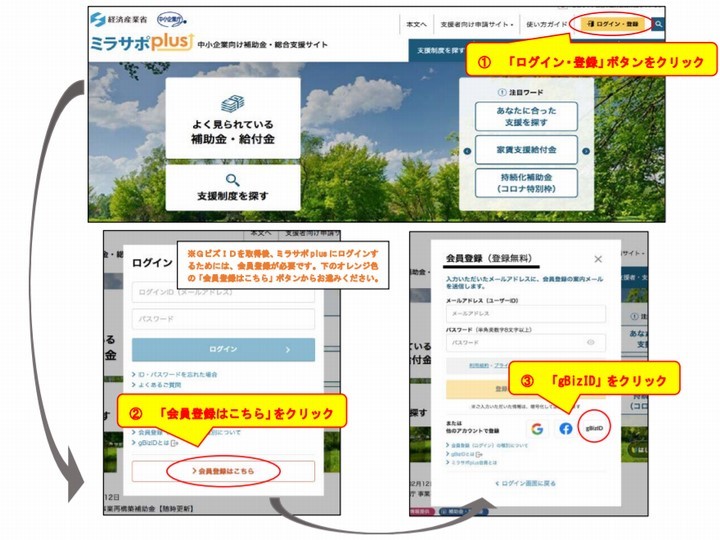Register with the Google account icon
Screen dimensions: 720x540
(x=537, y=428)
